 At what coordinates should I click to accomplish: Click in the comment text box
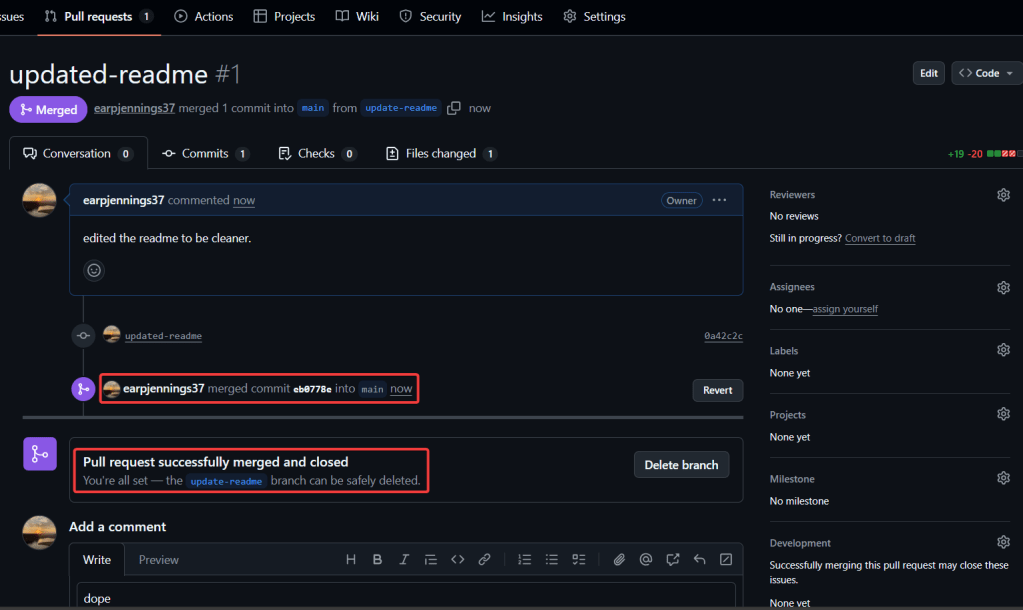[405, 597]
